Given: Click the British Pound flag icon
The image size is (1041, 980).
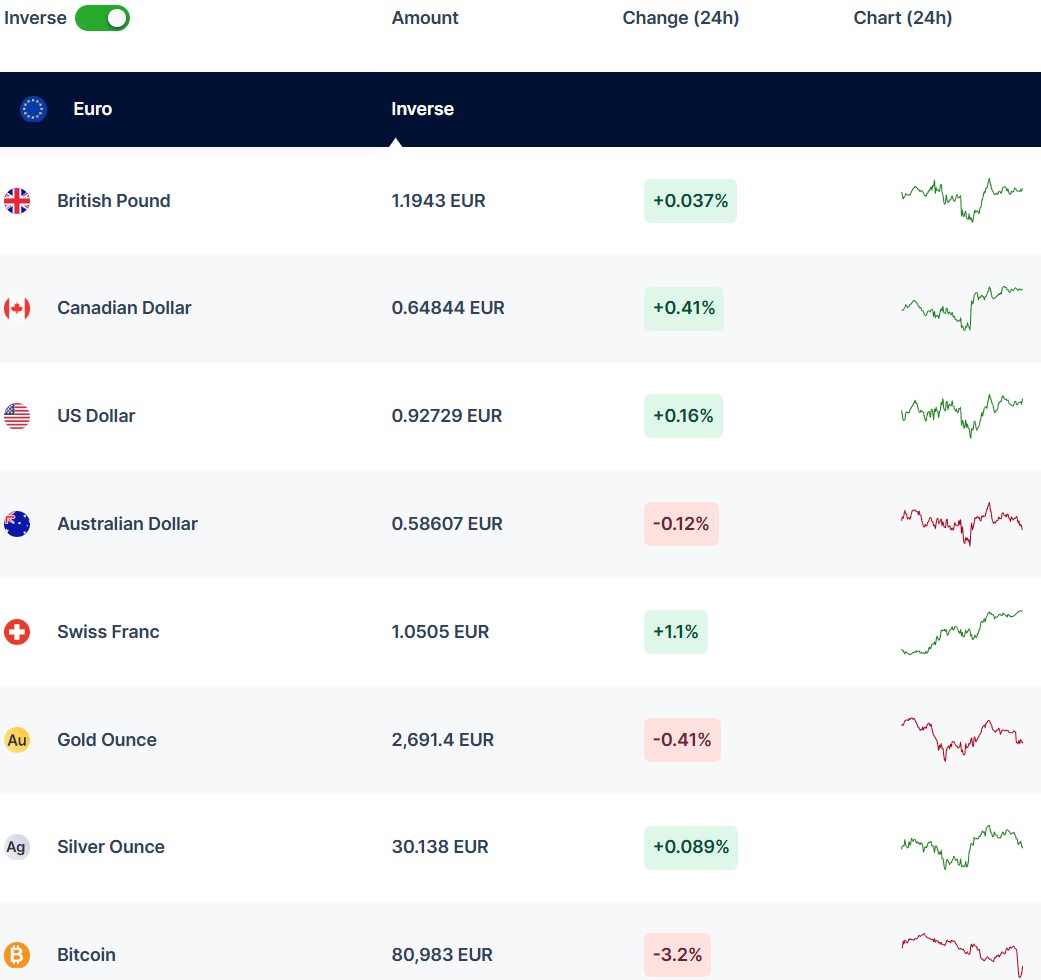Looking at the screenshot, I should pos(17,201).
